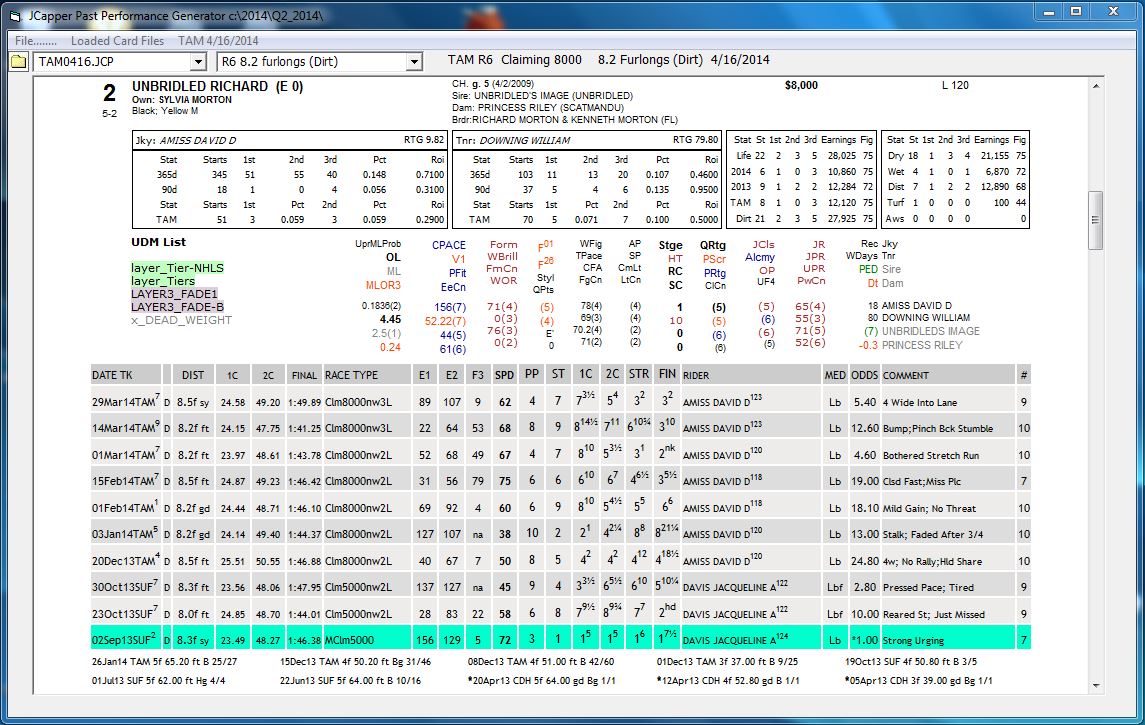Select the 14Mar14TAM past race date
This screenshot has width=1145, height=725.
click(126, 428)
